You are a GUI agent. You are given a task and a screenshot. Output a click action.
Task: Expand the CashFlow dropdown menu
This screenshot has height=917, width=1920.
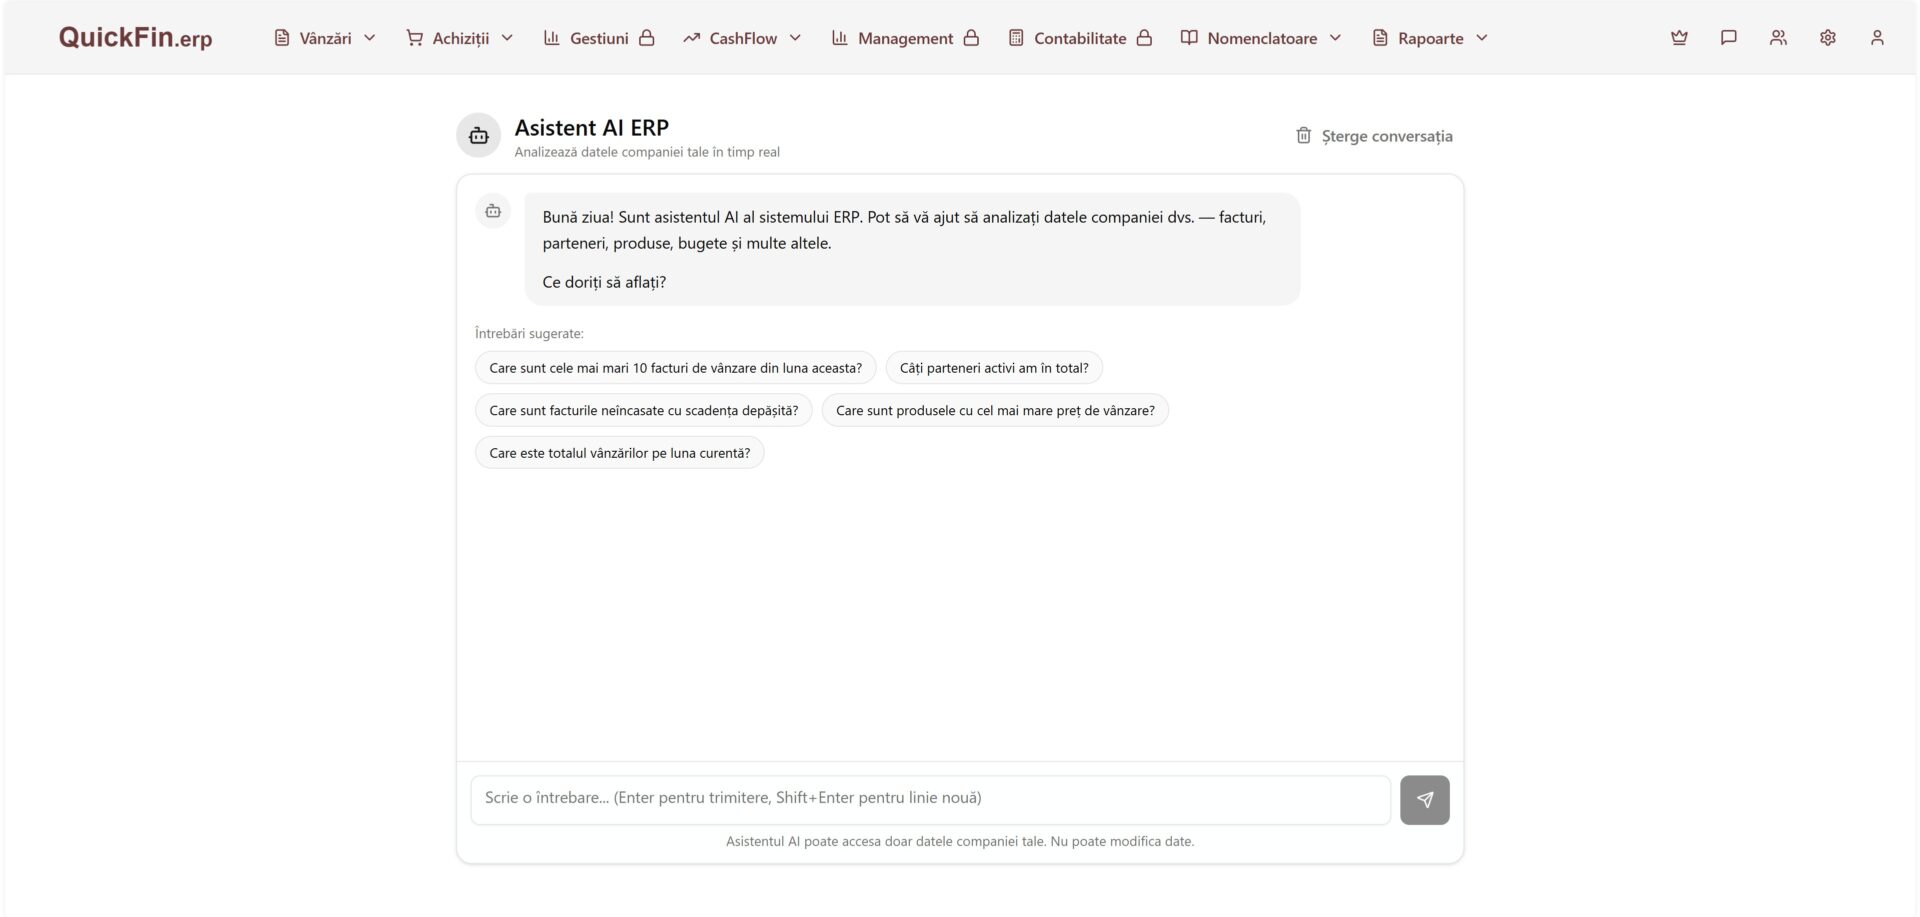point(742,38)
